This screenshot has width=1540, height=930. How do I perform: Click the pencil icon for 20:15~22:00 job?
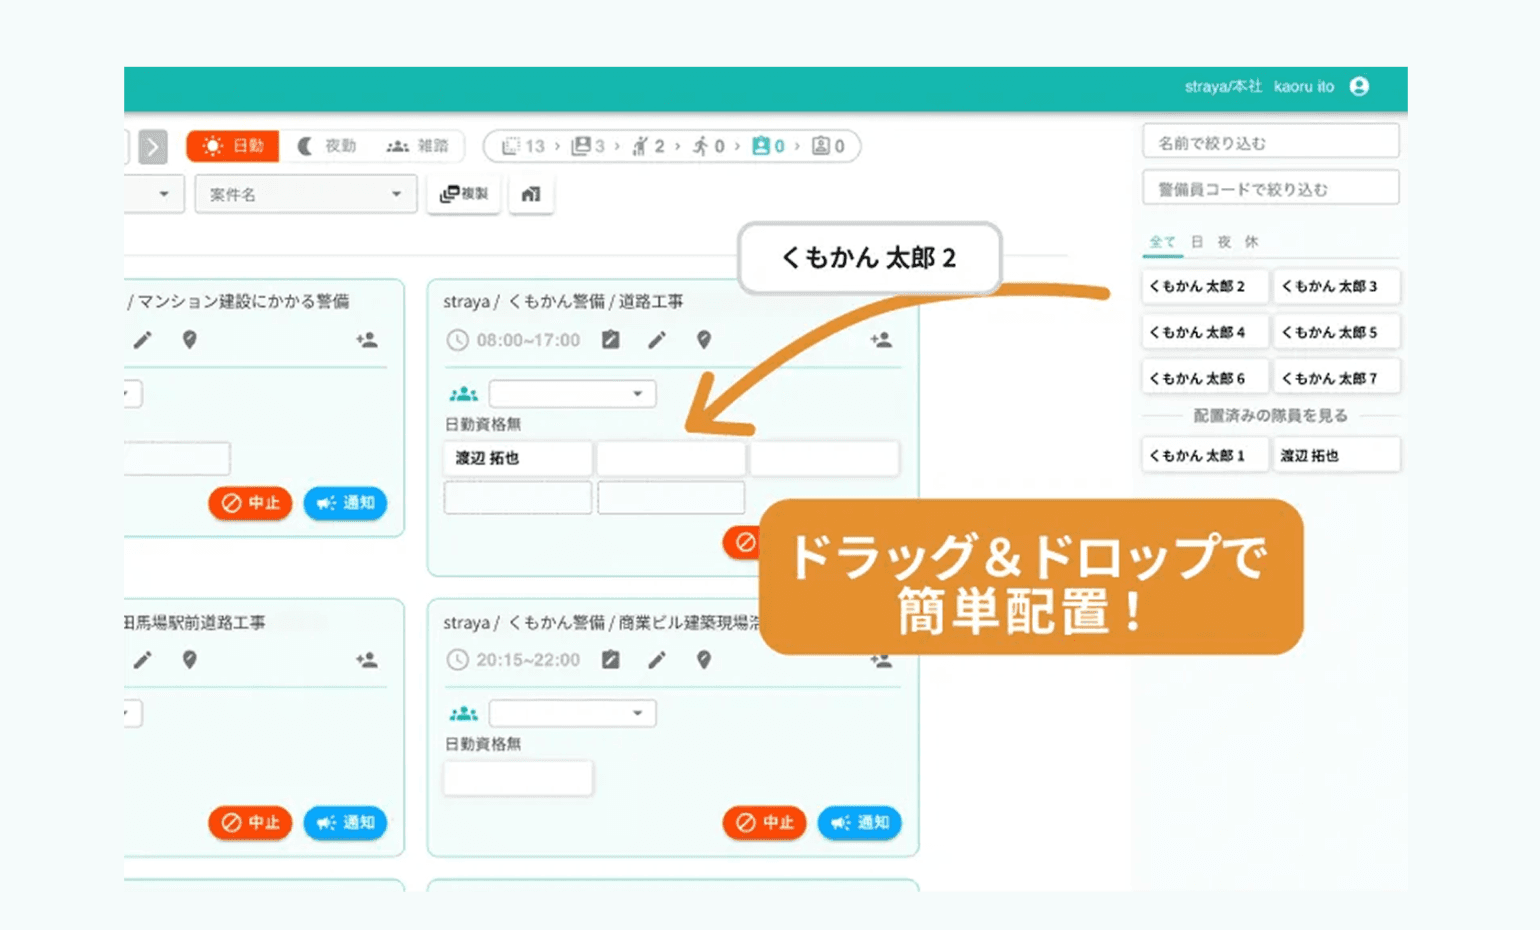pyautogui.click(x=657, y=660)
